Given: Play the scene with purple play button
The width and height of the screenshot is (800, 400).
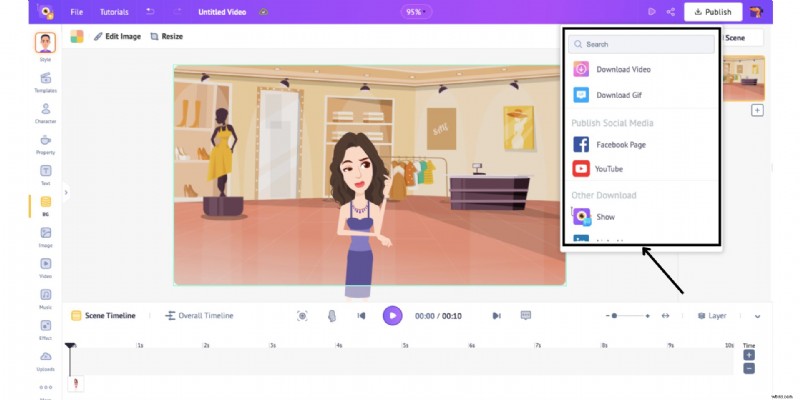Looking at the screenshot, I should (392, 316).
